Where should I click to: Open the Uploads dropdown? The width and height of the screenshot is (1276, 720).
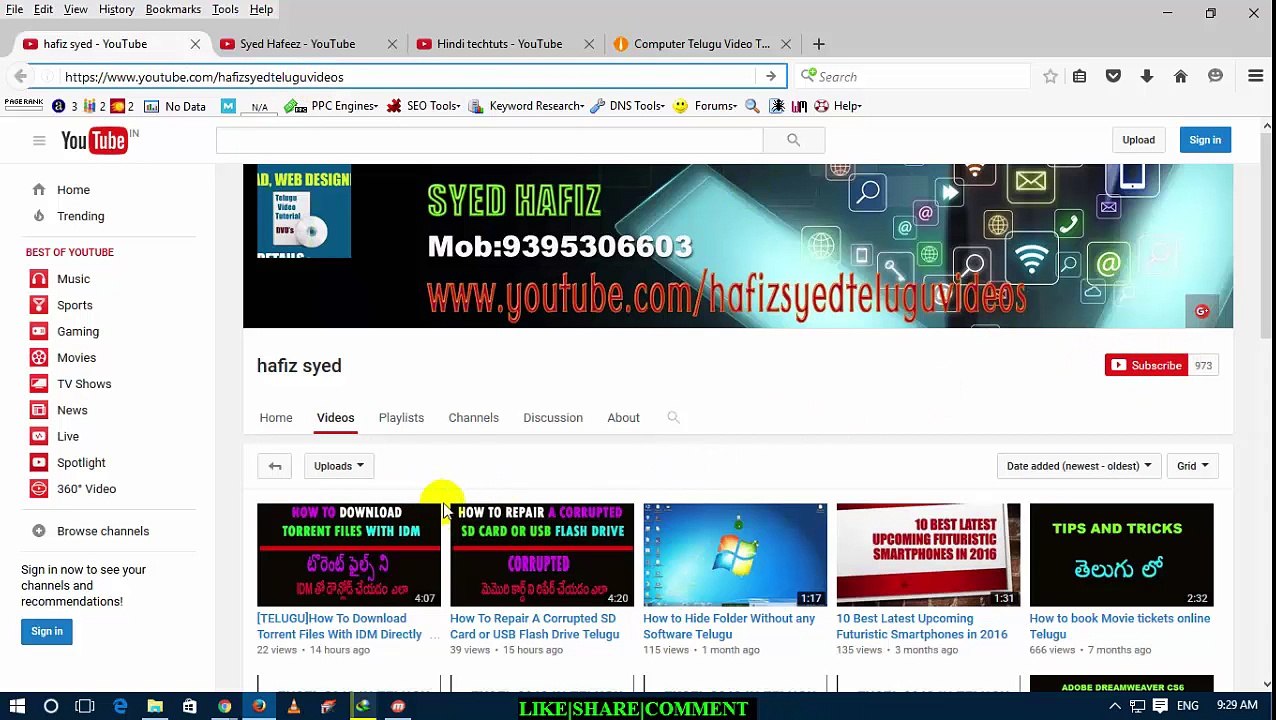(339, 466)
